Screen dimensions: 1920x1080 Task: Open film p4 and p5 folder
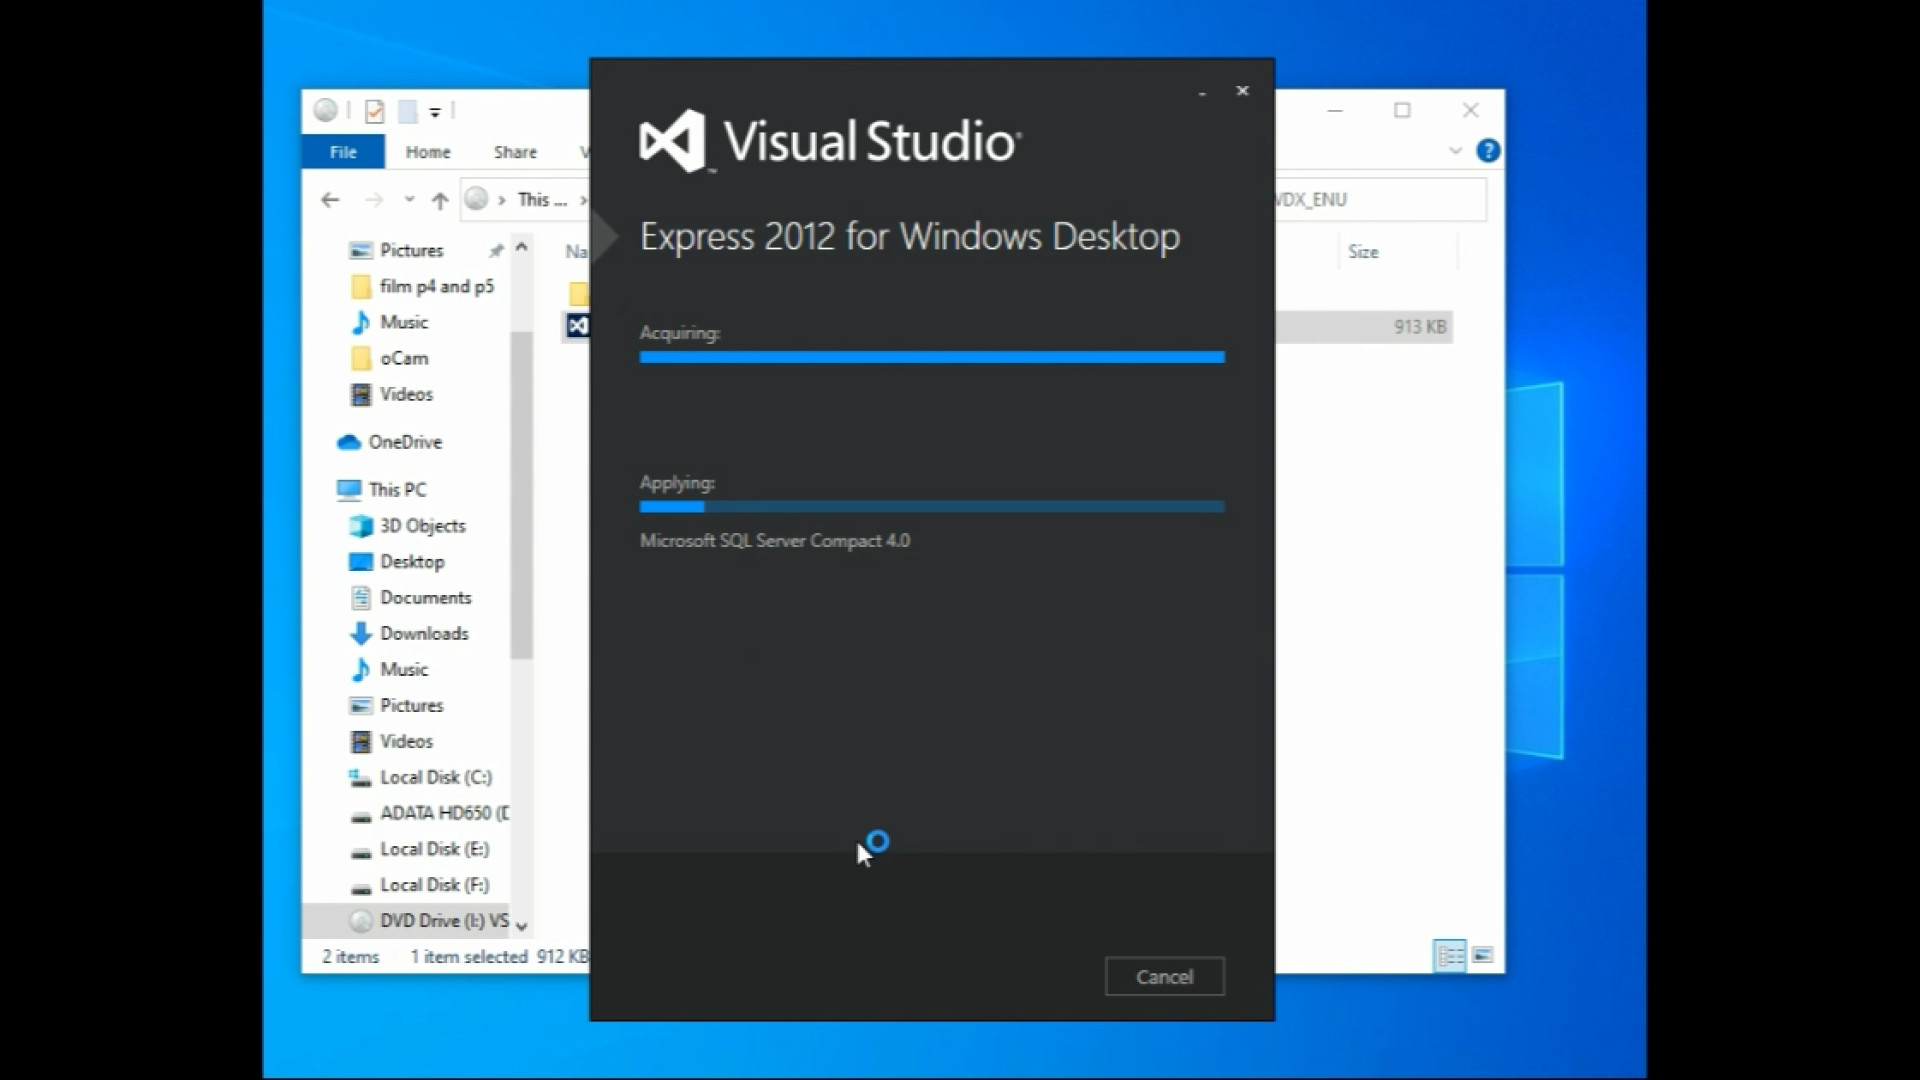(x=436, y=286)
